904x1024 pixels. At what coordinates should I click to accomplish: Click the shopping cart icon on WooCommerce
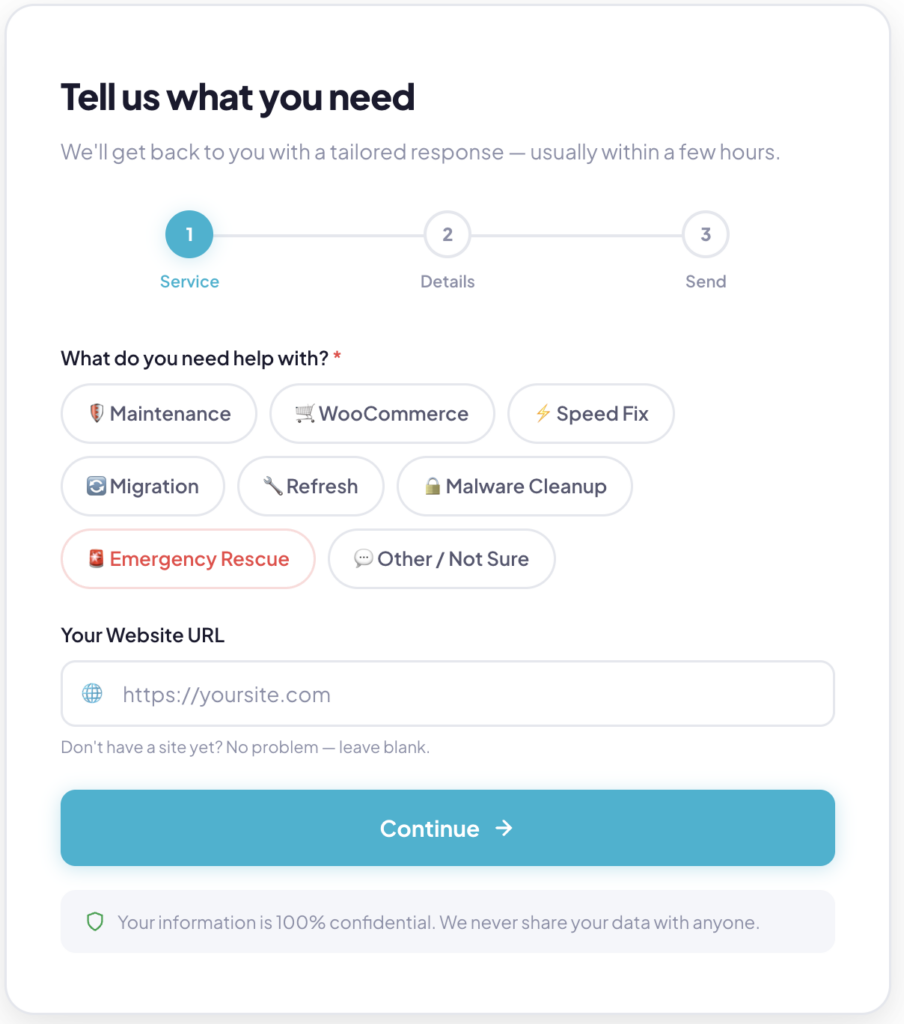pos(305,414)
